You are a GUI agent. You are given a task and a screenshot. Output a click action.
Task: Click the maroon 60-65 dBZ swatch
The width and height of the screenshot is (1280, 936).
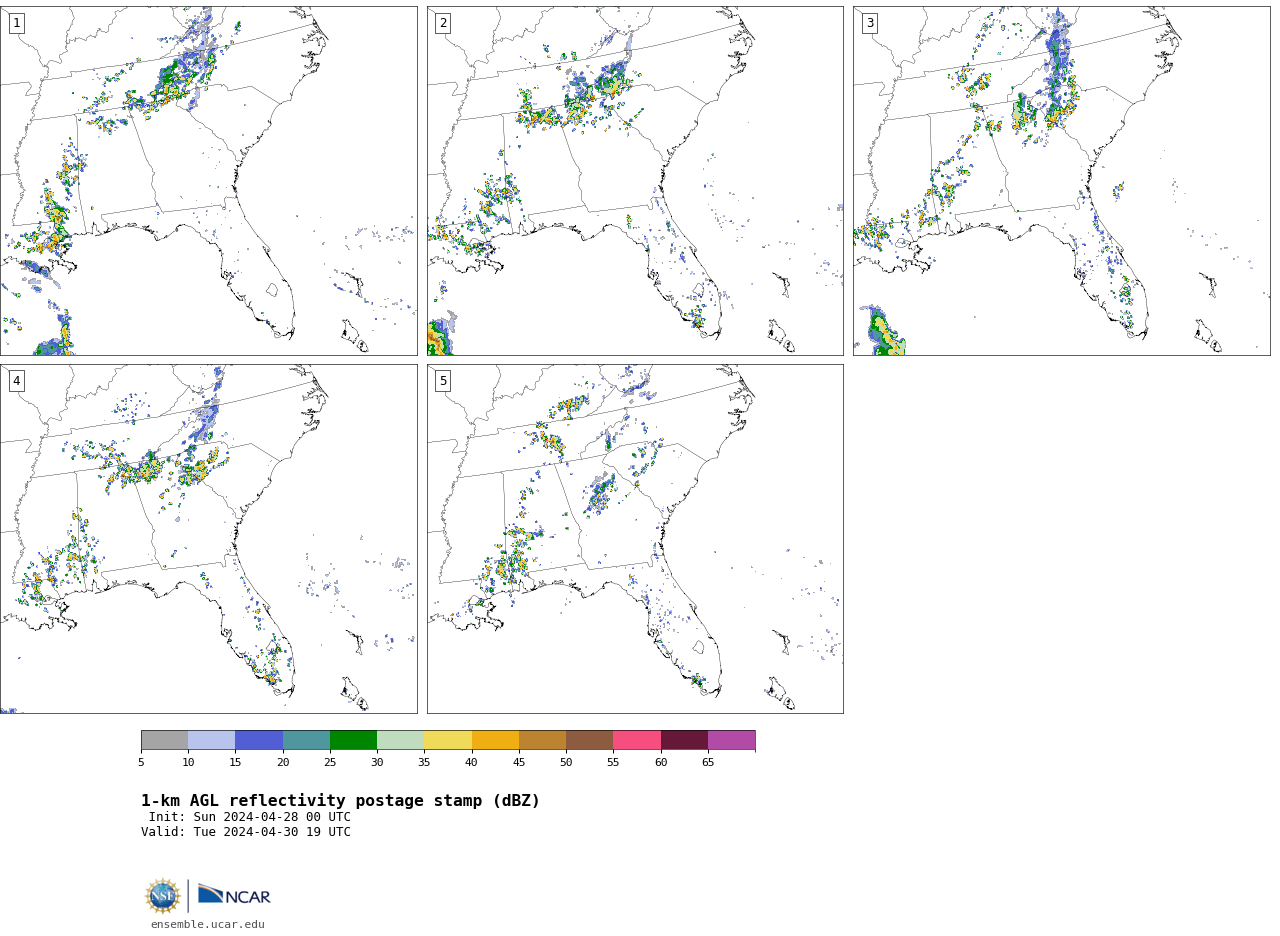684,740
